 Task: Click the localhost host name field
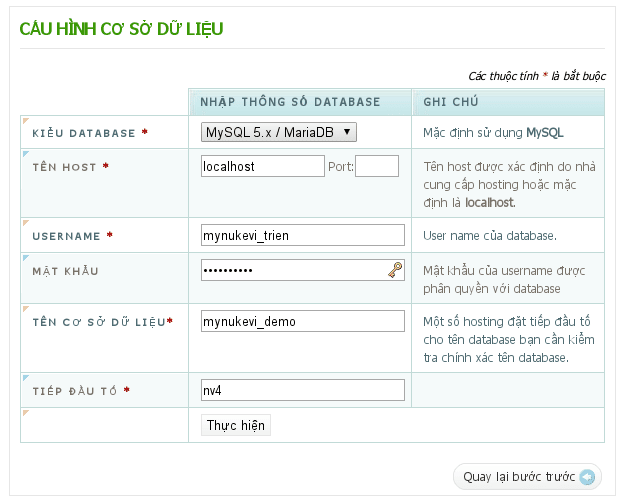pyautogui.click(x=262, y=166)
